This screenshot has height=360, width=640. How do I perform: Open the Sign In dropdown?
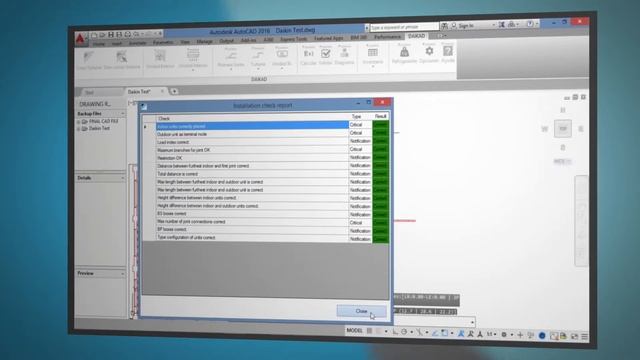point(493,25)
